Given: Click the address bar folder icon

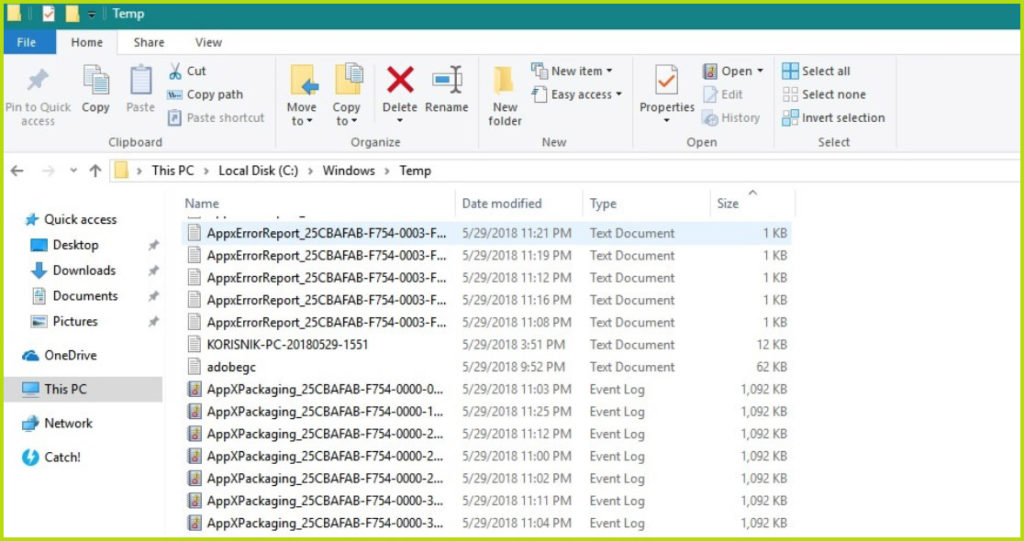Looking at the screenshot, I should pos(121,171).
